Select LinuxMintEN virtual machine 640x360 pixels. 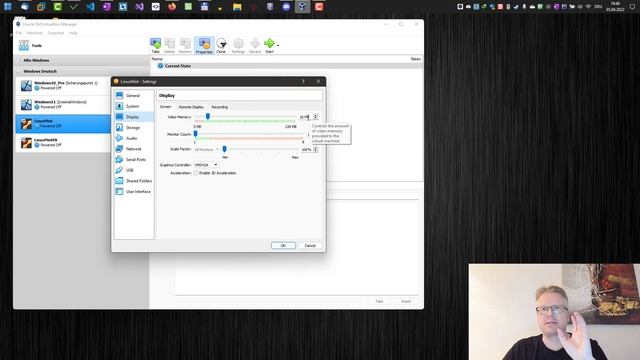pyautogui.click(x=63, y=142)
